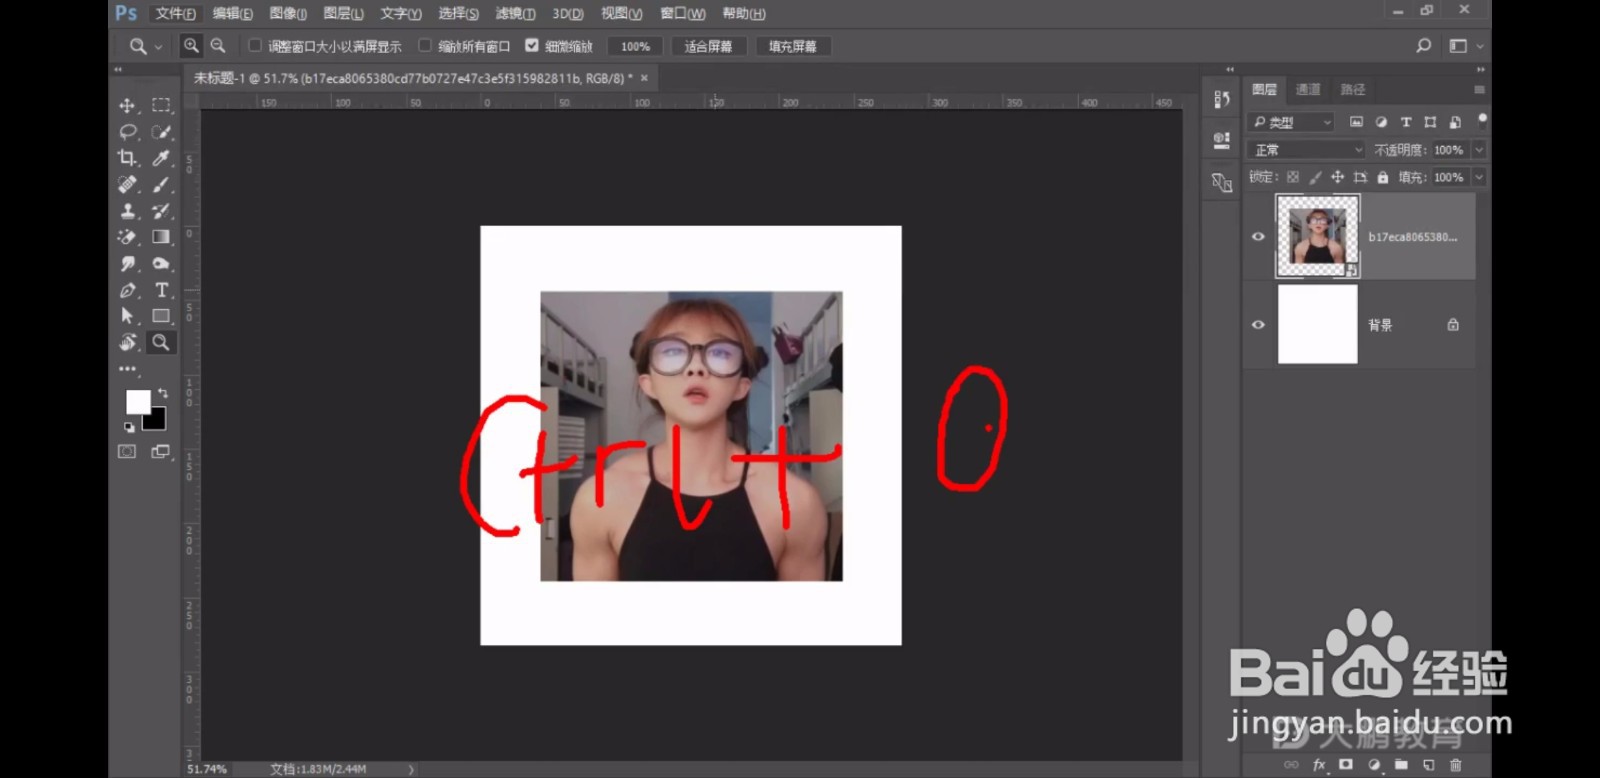This screenshot has width=1600, height=778.
Task: Select the Path Selection tool
Action: [127, 316]
